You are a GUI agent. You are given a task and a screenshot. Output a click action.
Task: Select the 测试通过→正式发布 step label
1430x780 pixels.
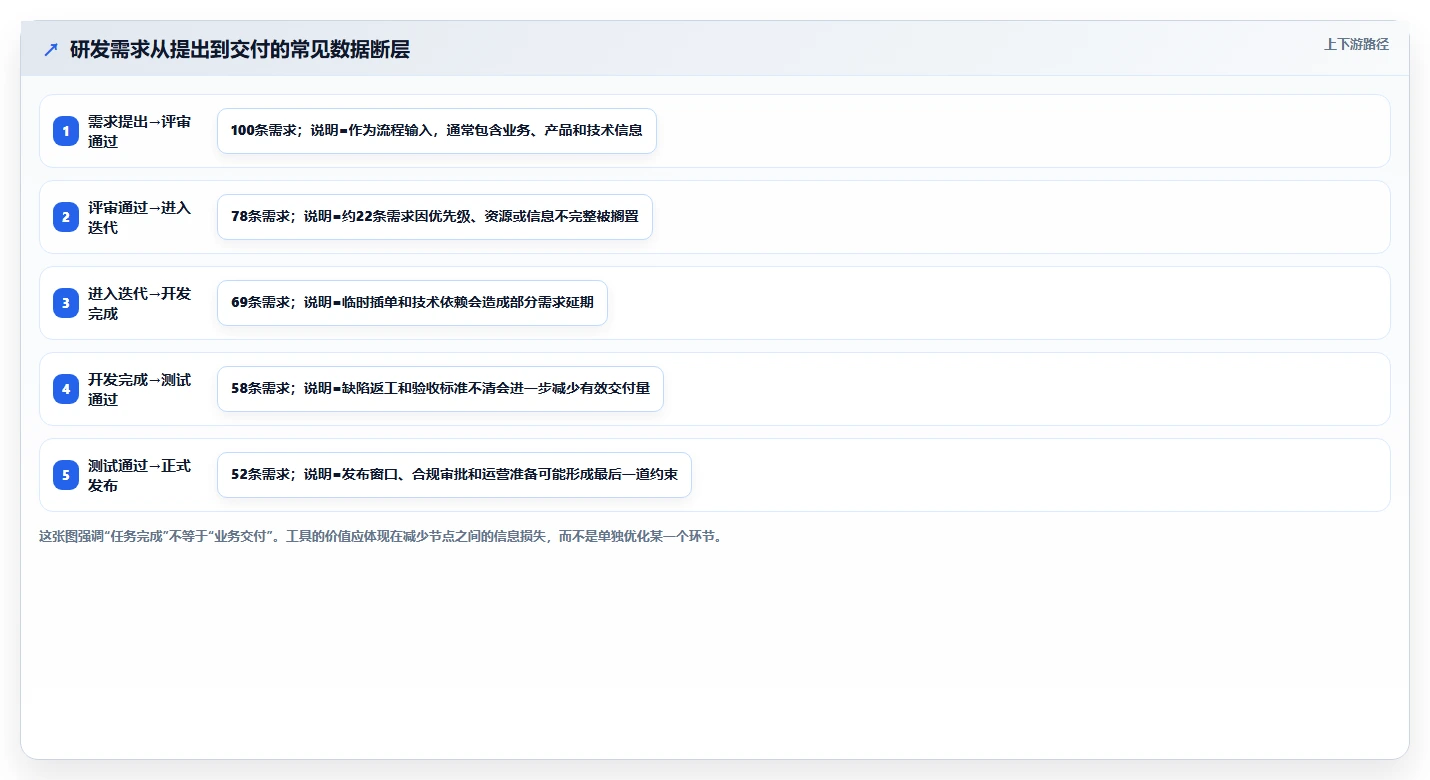(139, 475)
